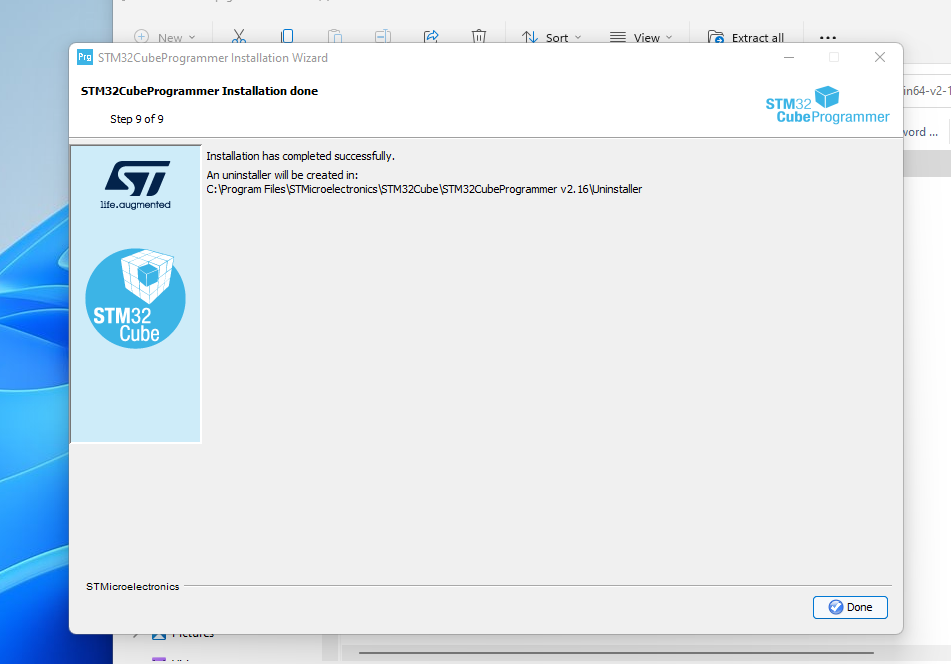Click 'Installation has completed successfully.' text
The height and width of the screenshot is (664, 951).
[x=300, y=156]
